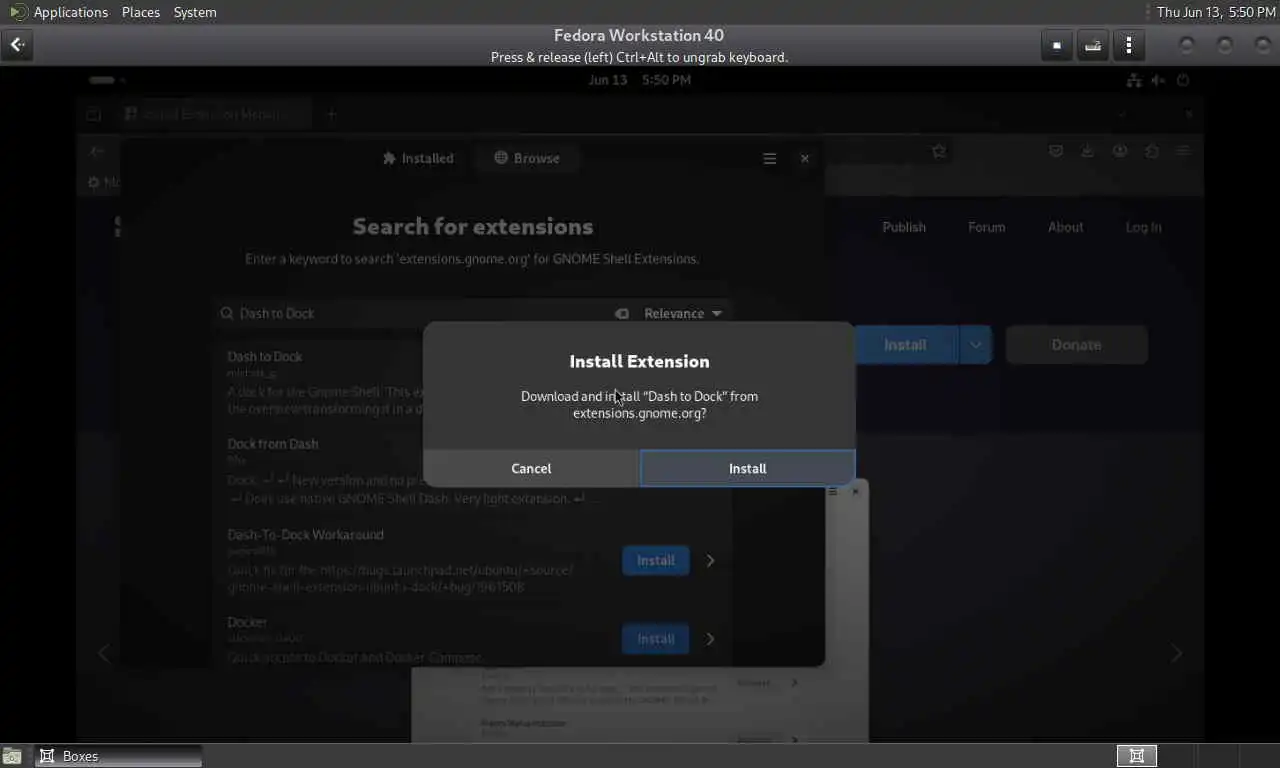
Task: Expand the Docker result details arrow
Action: [711, 638]
